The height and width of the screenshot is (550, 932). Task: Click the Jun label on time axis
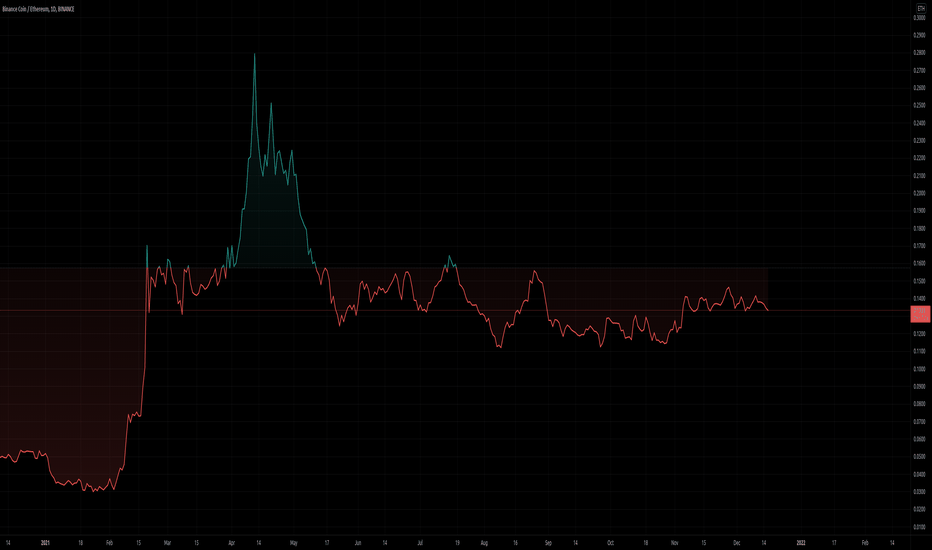click(358, 543)
